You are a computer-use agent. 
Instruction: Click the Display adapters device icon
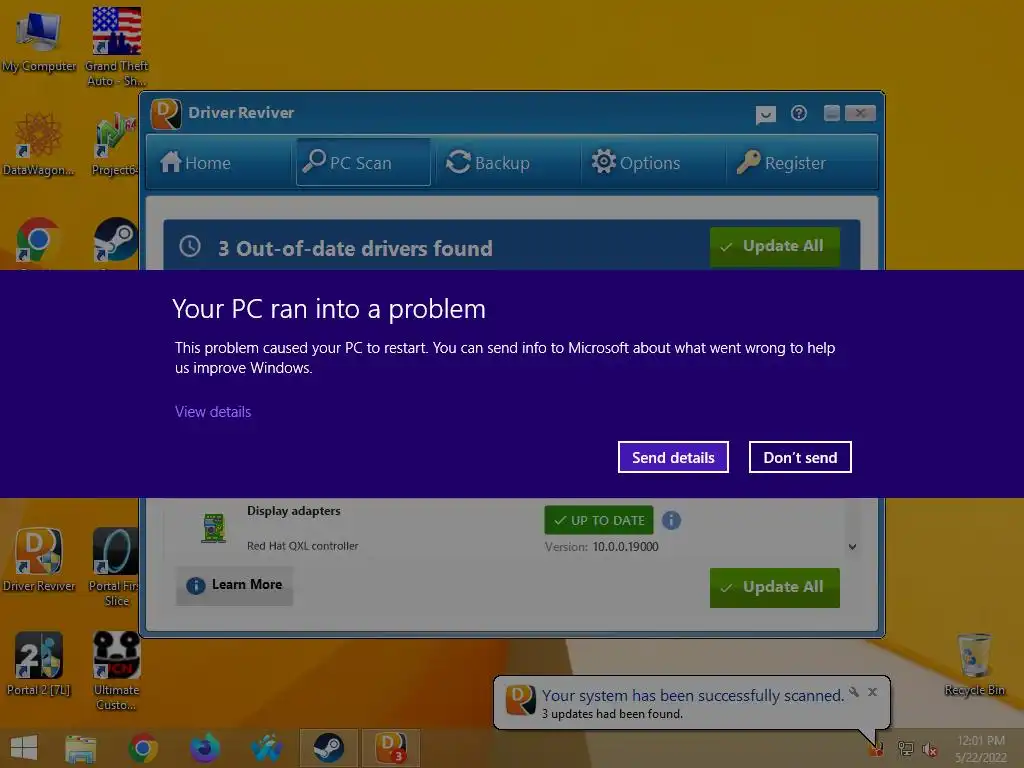pyautogui.click(x=214, y=528)
